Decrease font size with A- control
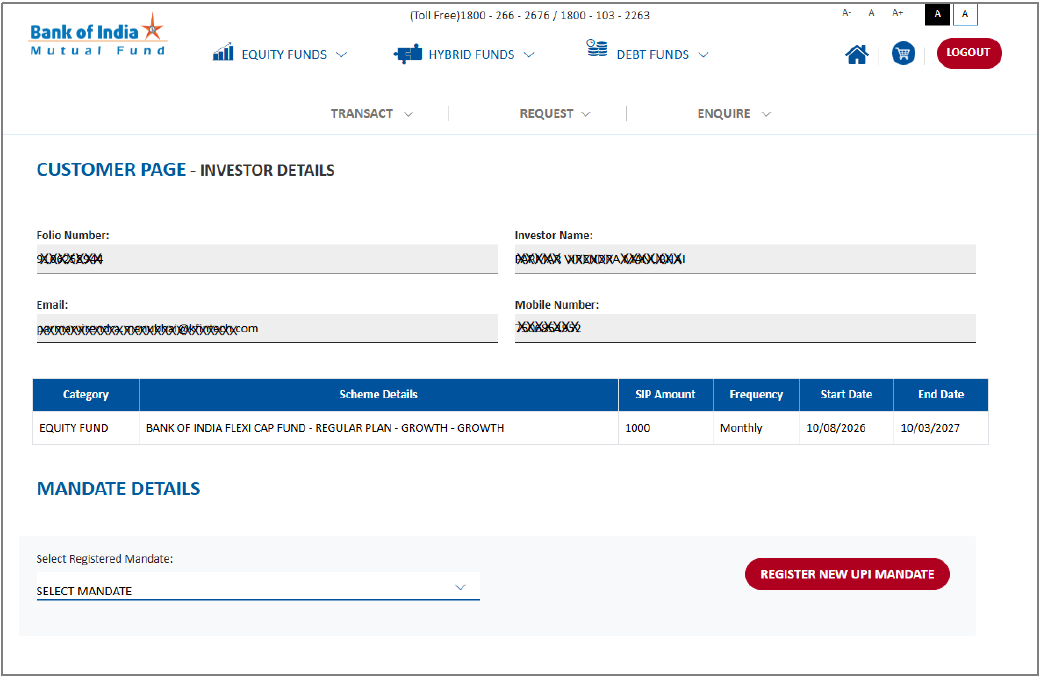Screen dimensions: 1041x677 pyautogui.click(x=846, y=13)
